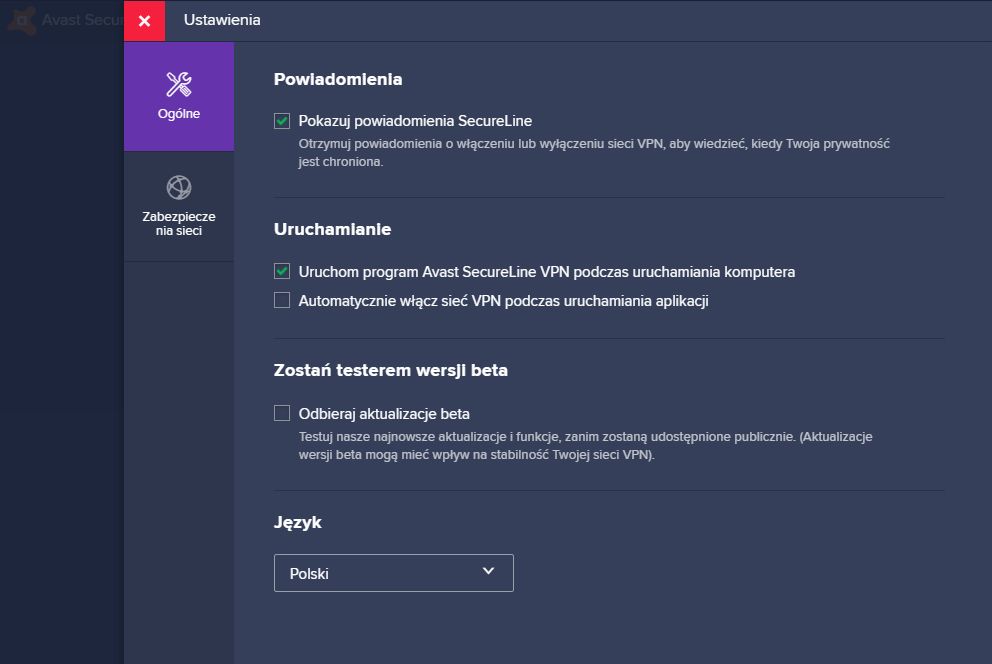Click the green checkmark beside startup launch option
Screen dimensions: 992x664
(x=282, y=271)
